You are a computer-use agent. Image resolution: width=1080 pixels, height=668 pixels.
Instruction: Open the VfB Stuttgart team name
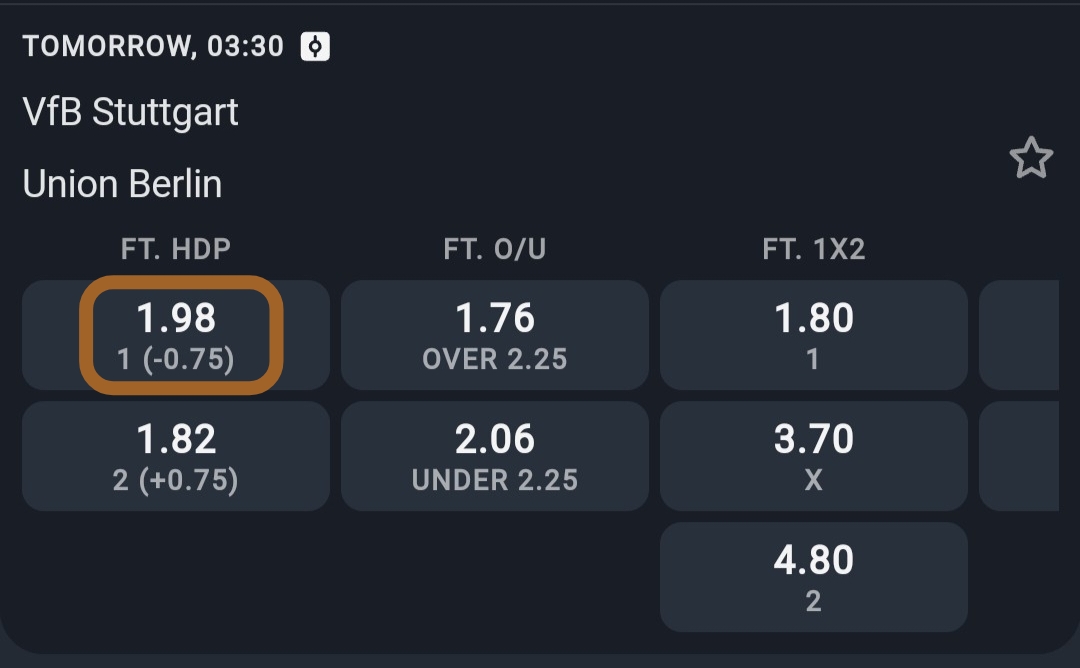coord(131,112)
